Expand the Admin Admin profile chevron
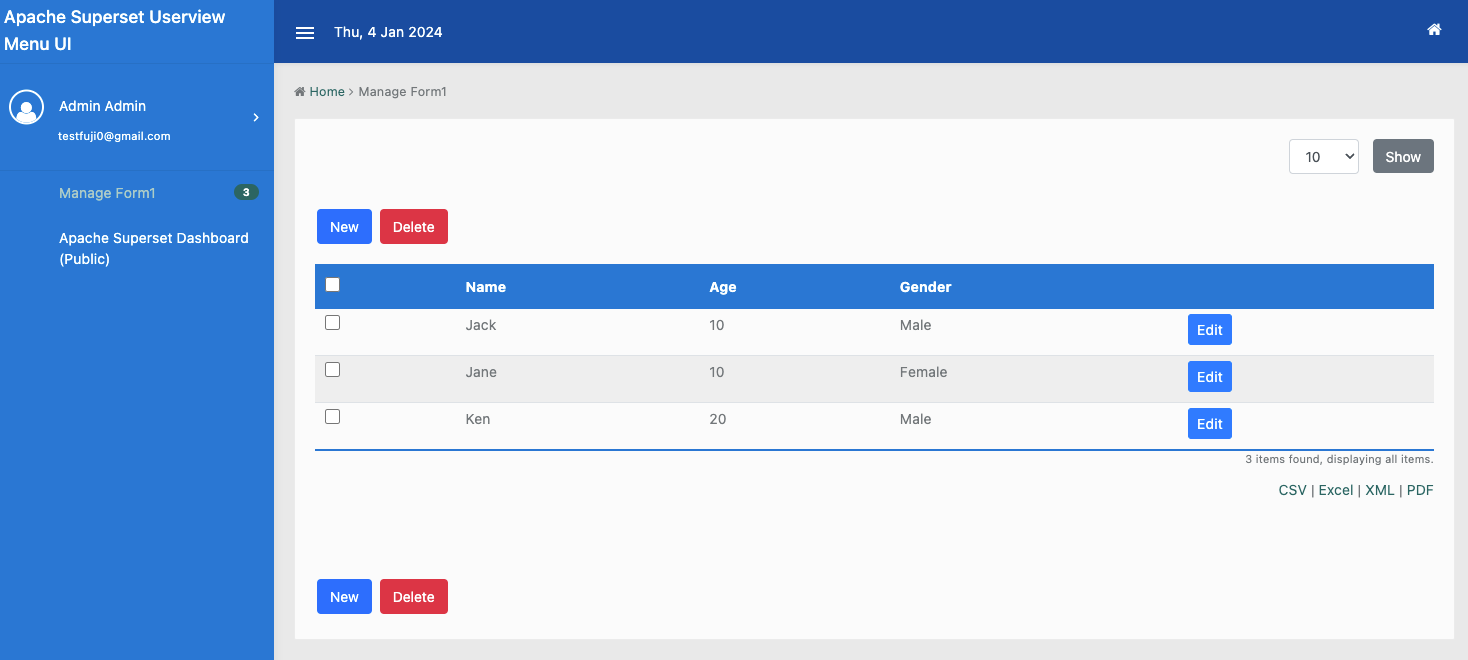This screenshot has height=660, width=1468. (256, 118)
